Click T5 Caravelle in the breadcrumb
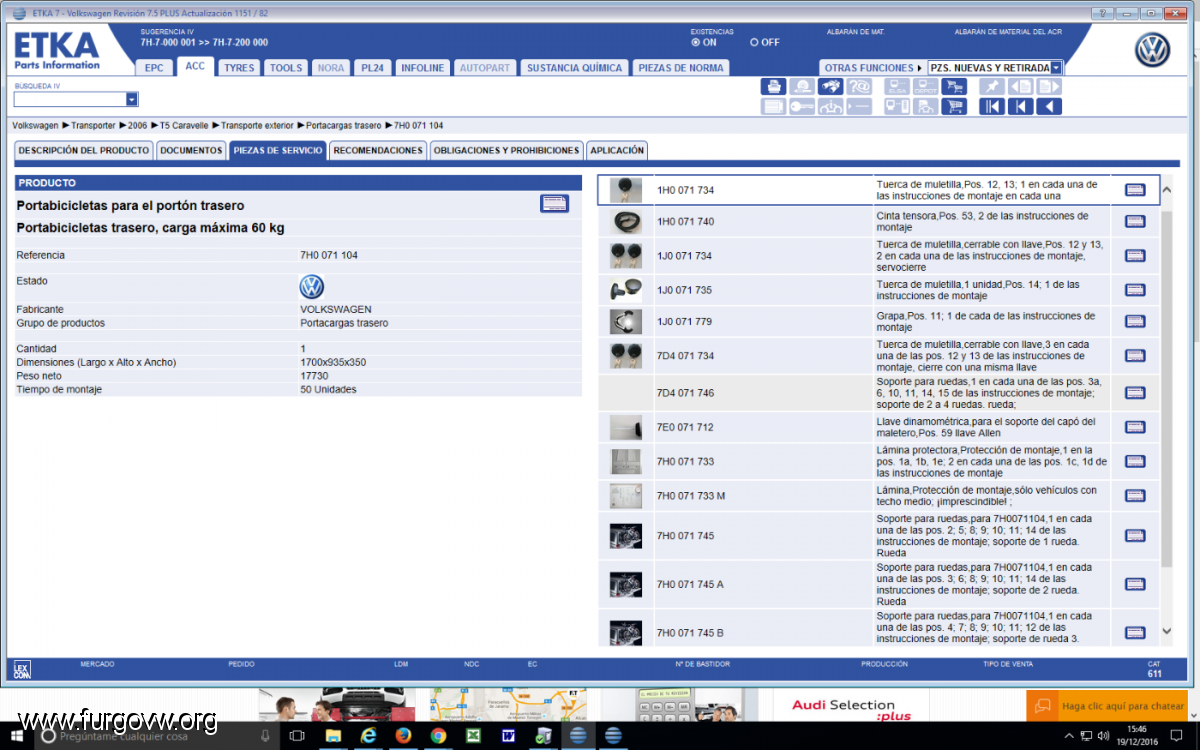1200x750 pixels. (x=184, y=126)
